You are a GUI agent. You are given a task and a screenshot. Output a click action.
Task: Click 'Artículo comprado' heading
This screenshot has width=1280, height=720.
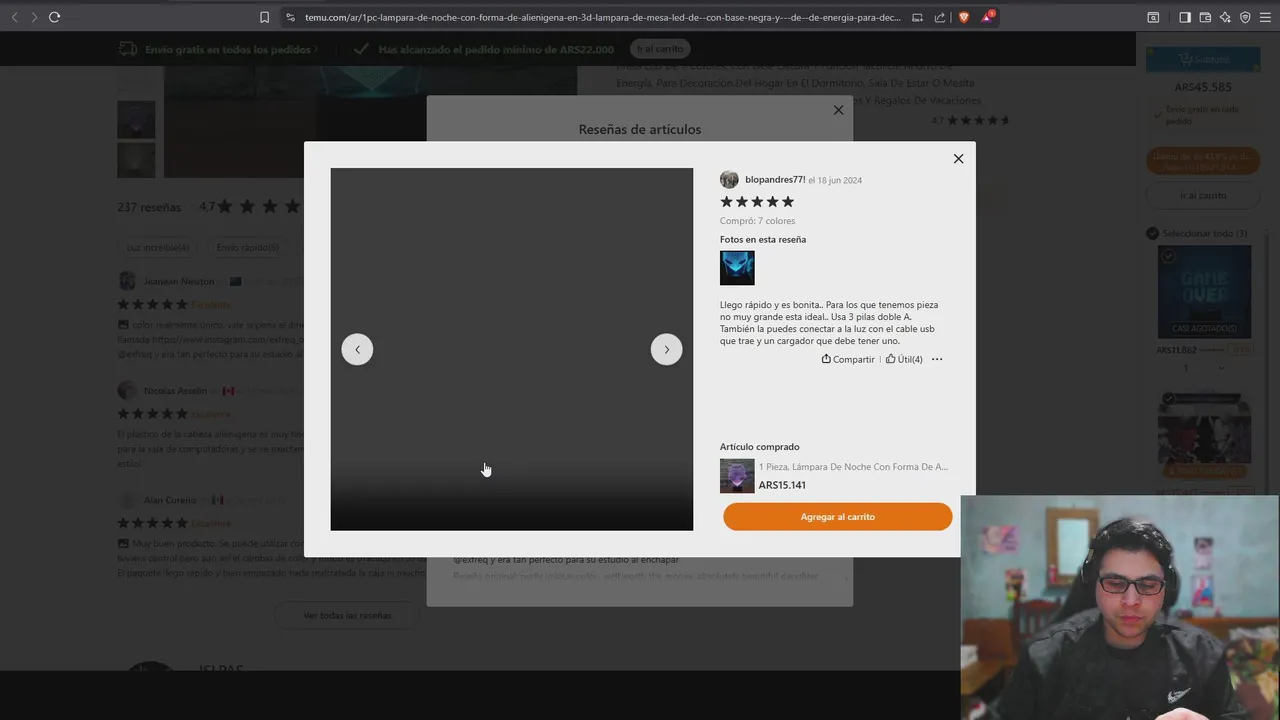[x=760, y=447]
